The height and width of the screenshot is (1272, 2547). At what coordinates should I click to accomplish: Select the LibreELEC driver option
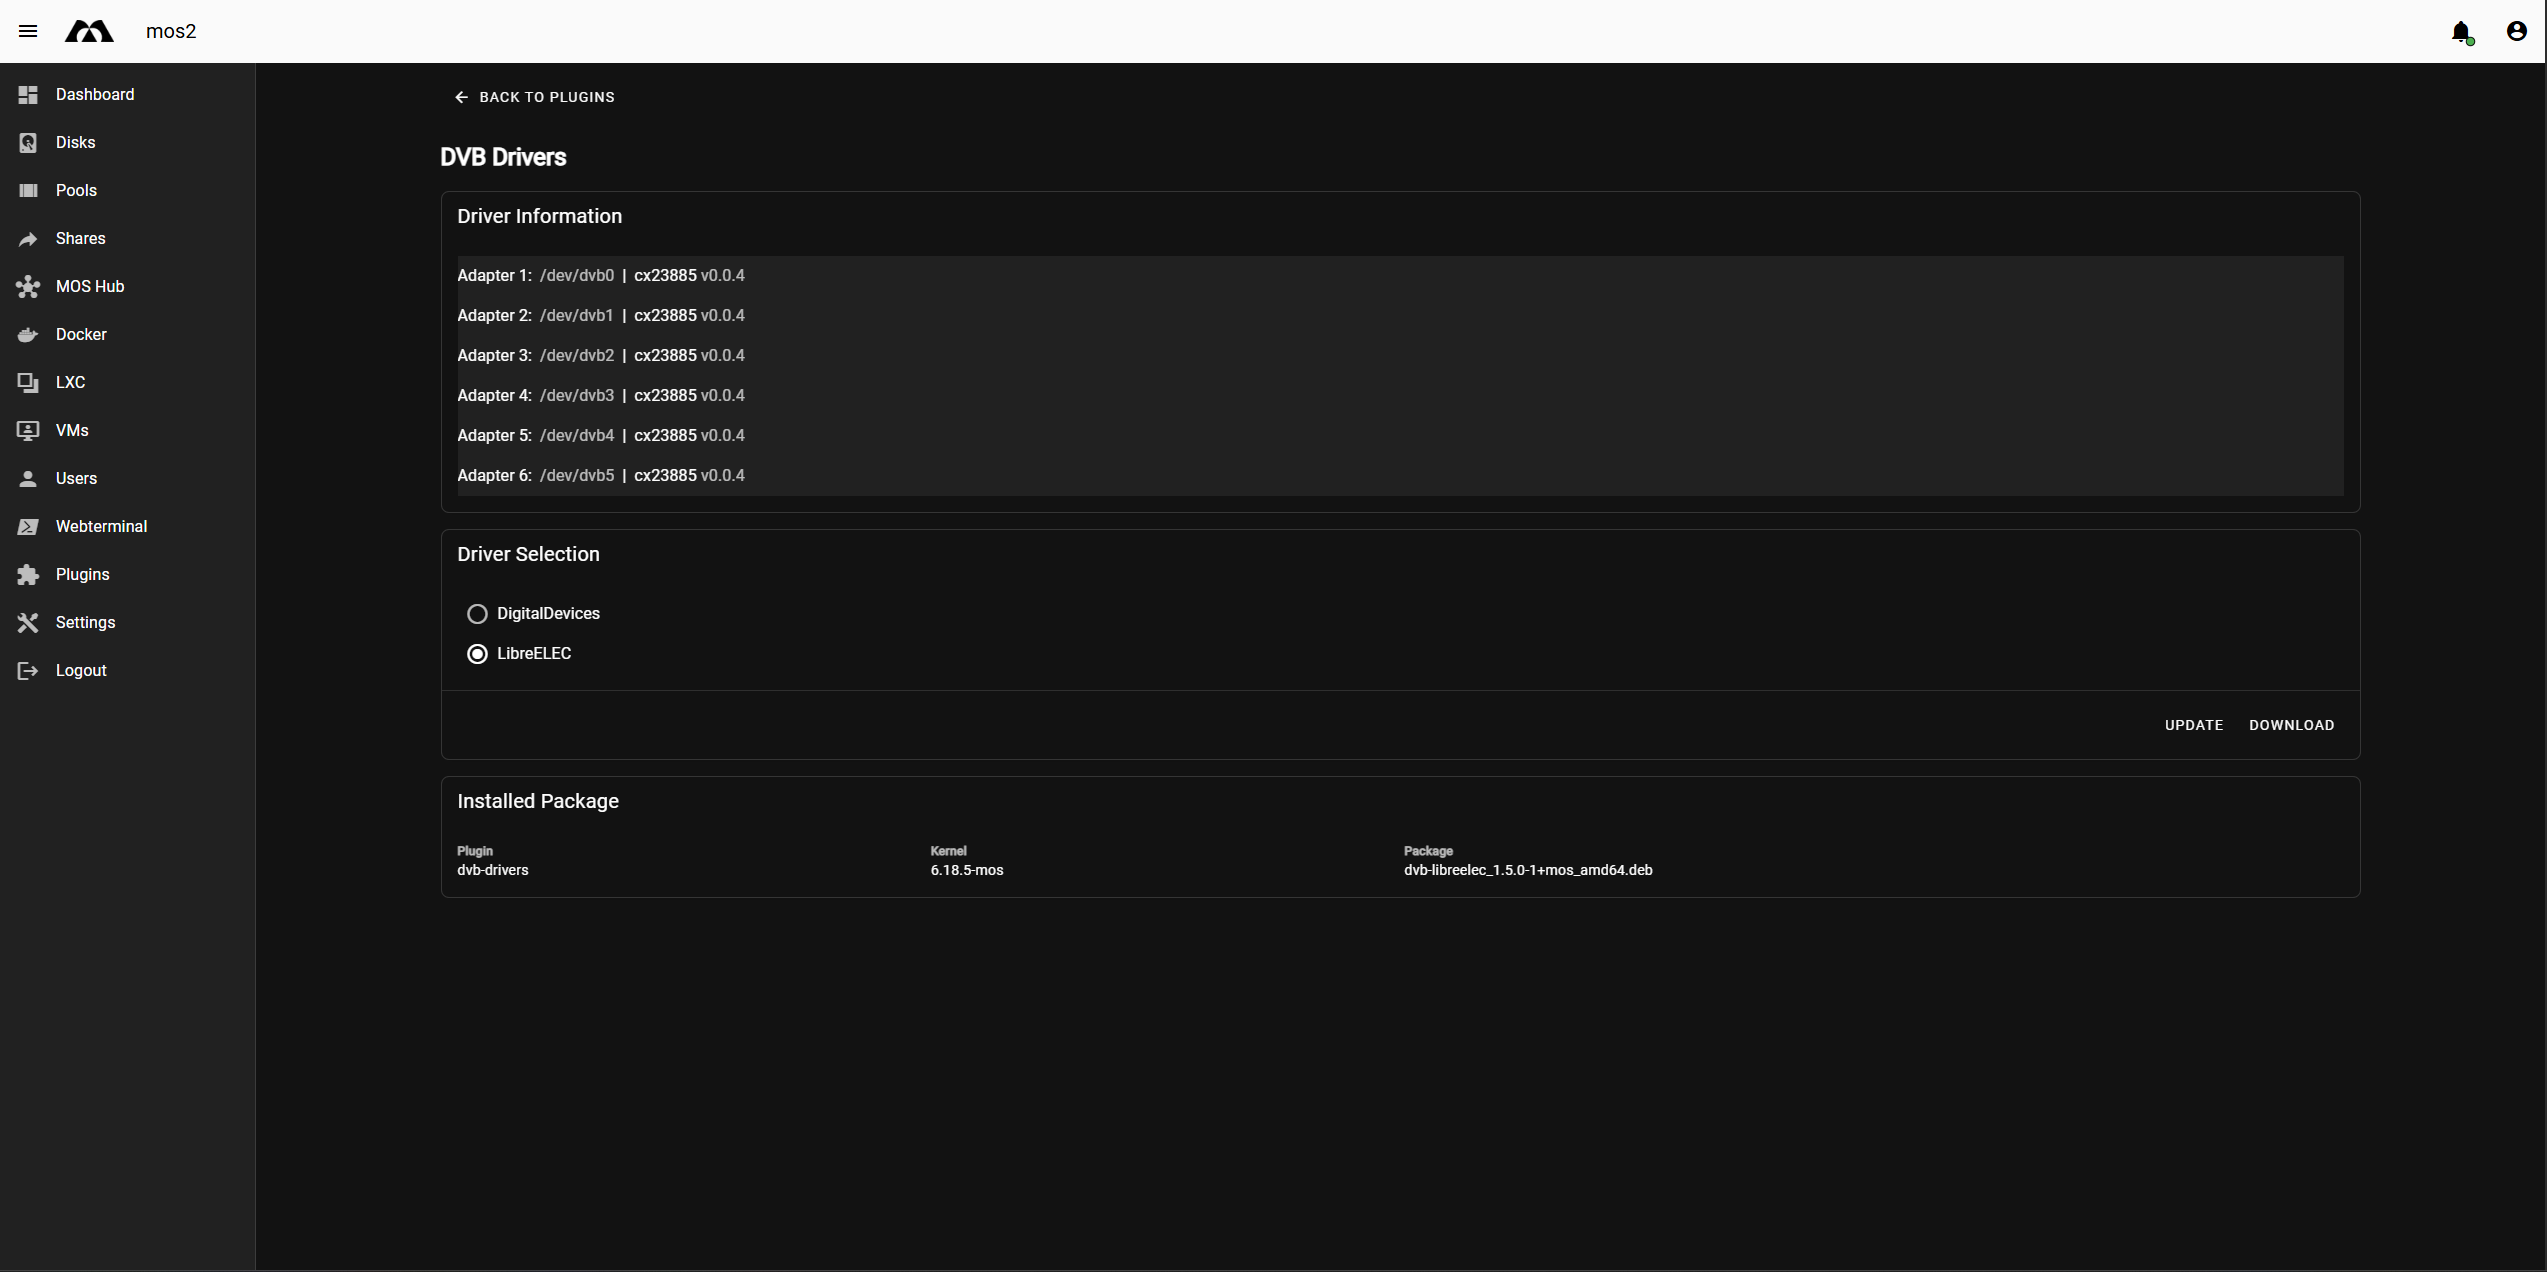pos(477,653)
